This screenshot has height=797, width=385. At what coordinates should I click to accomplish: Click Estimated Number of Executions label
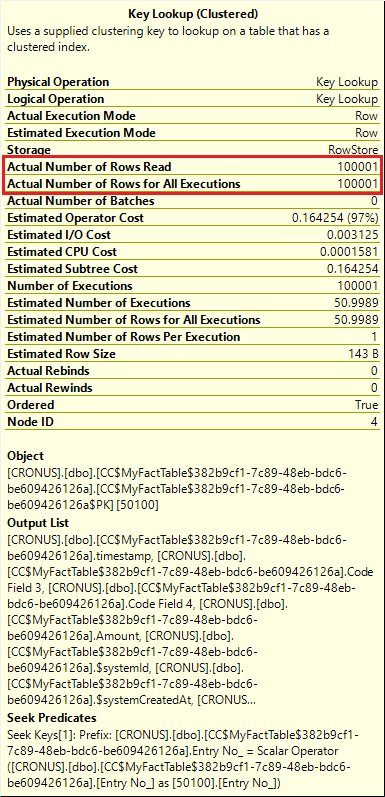click(99, 303)
